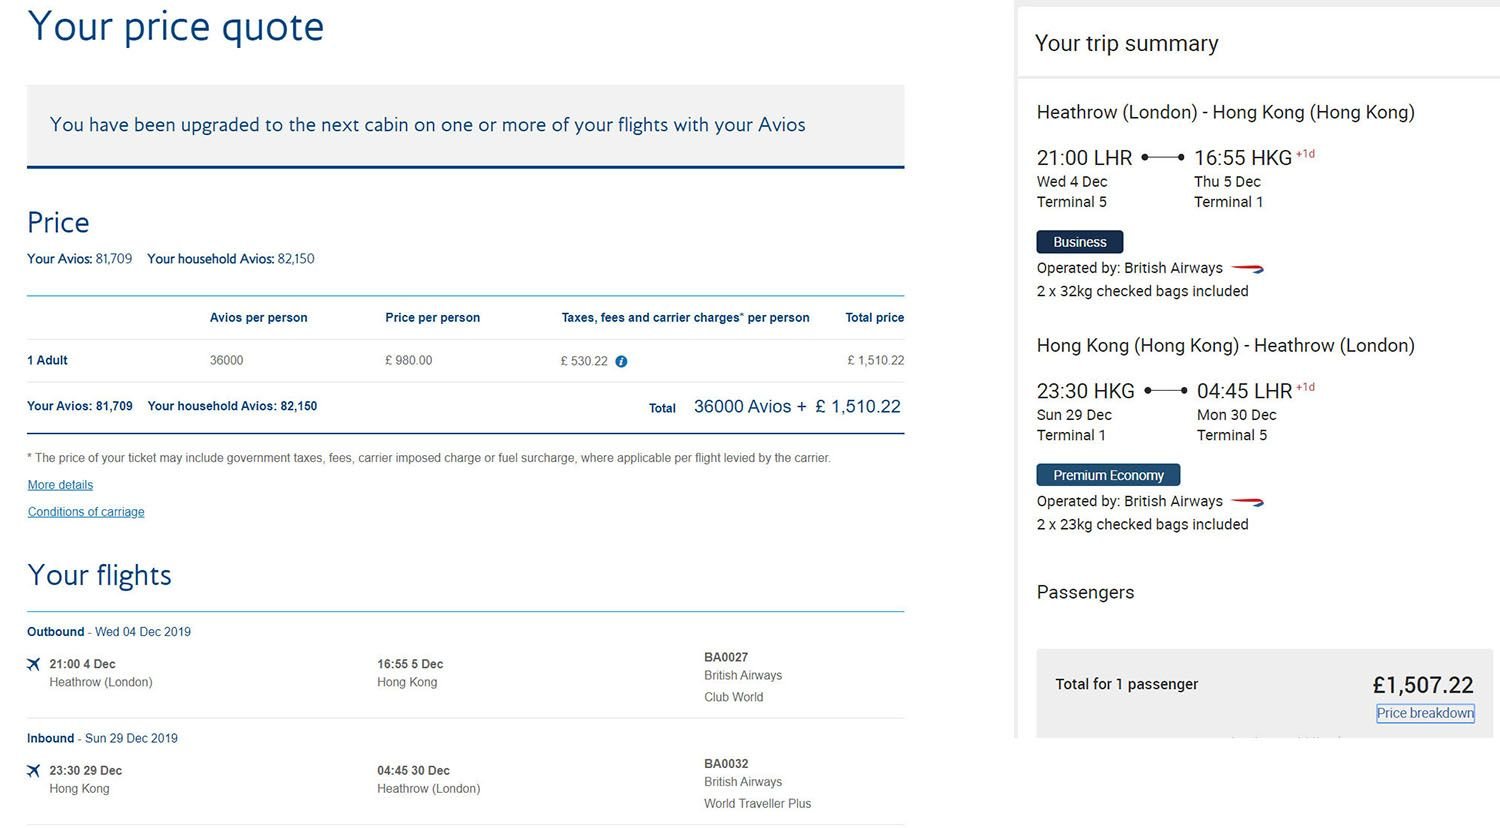The width and height of the screenshot is (1500, 828).
Task: Click the £1,507.22 total for 1 passenger
Action: pos(1423,685)
